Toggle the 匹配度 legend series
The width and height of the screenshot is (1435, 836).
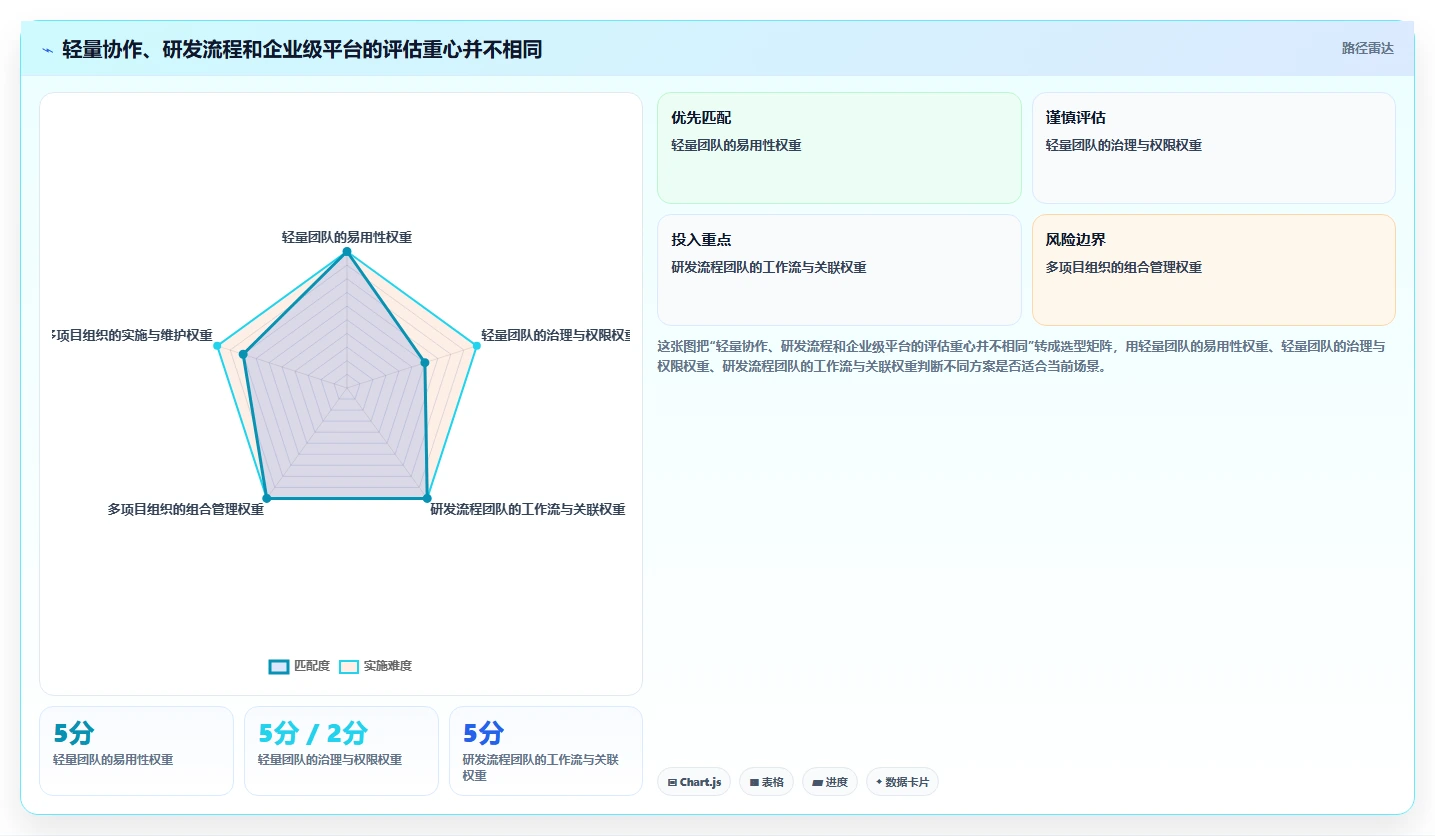299,666
